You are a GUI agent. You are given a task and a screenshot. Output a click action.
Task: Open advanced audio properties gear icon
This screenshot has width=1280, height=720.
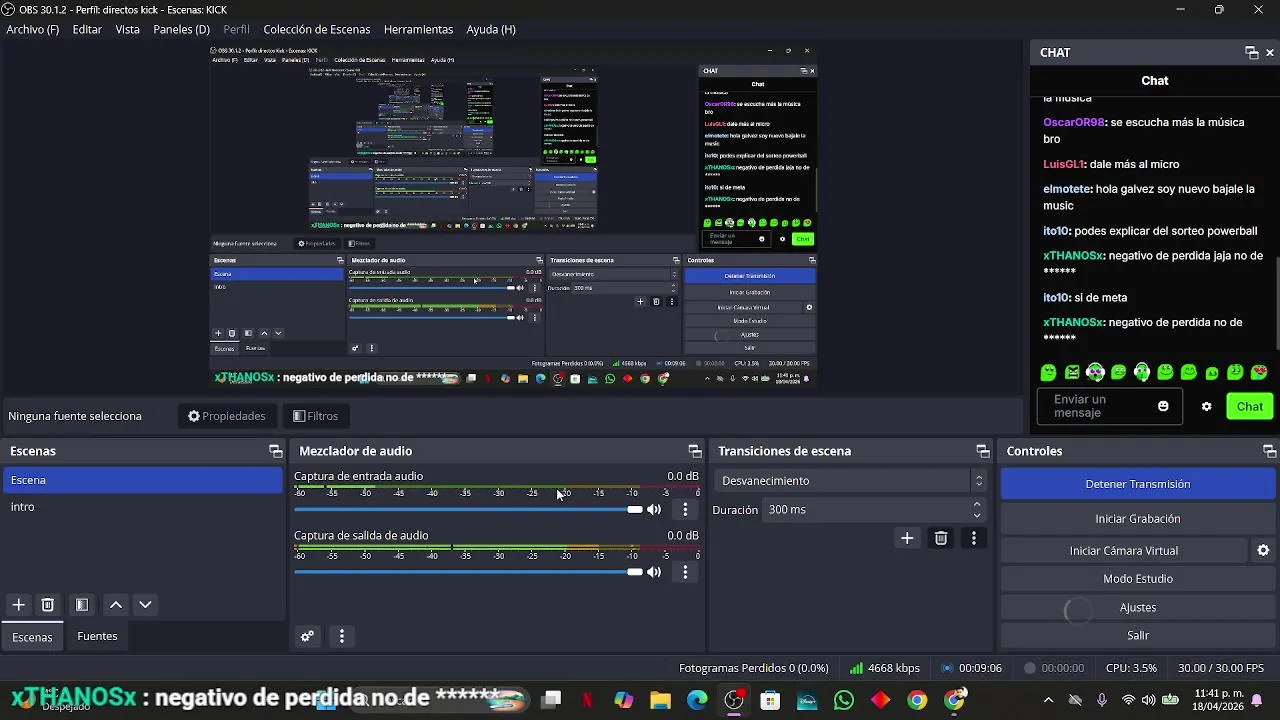pyautogui.click(x=307, y=636)
